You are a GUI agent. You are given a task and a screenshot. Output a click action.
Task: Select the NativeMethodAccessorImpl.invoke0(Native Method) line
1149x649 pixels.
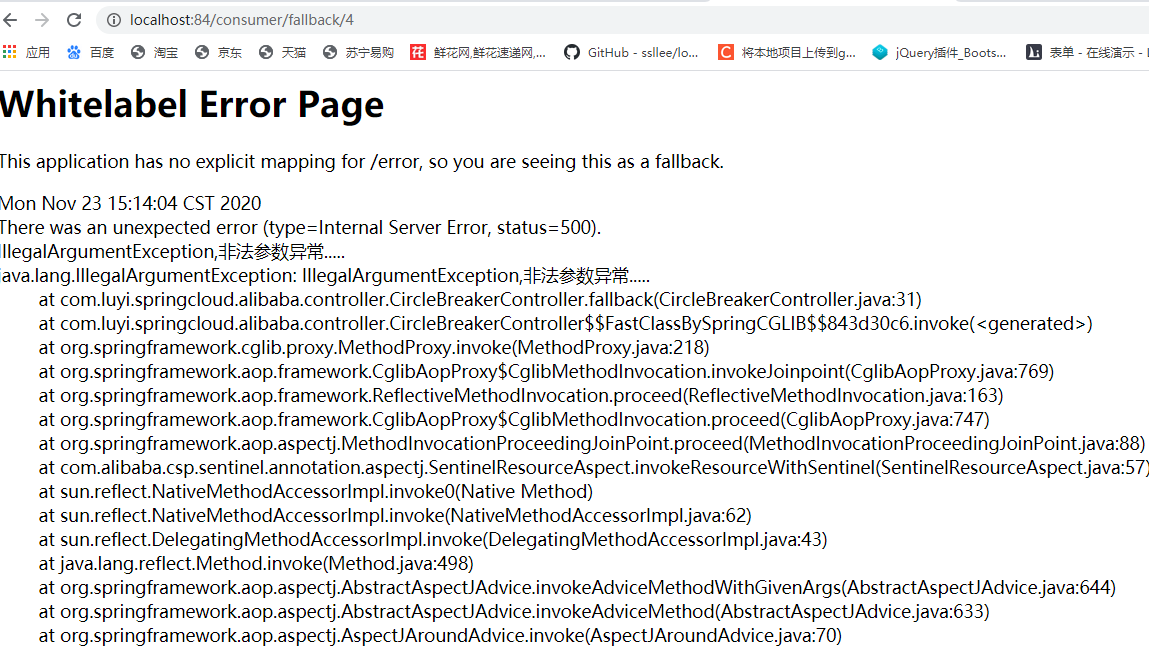(x=316, y=492)
